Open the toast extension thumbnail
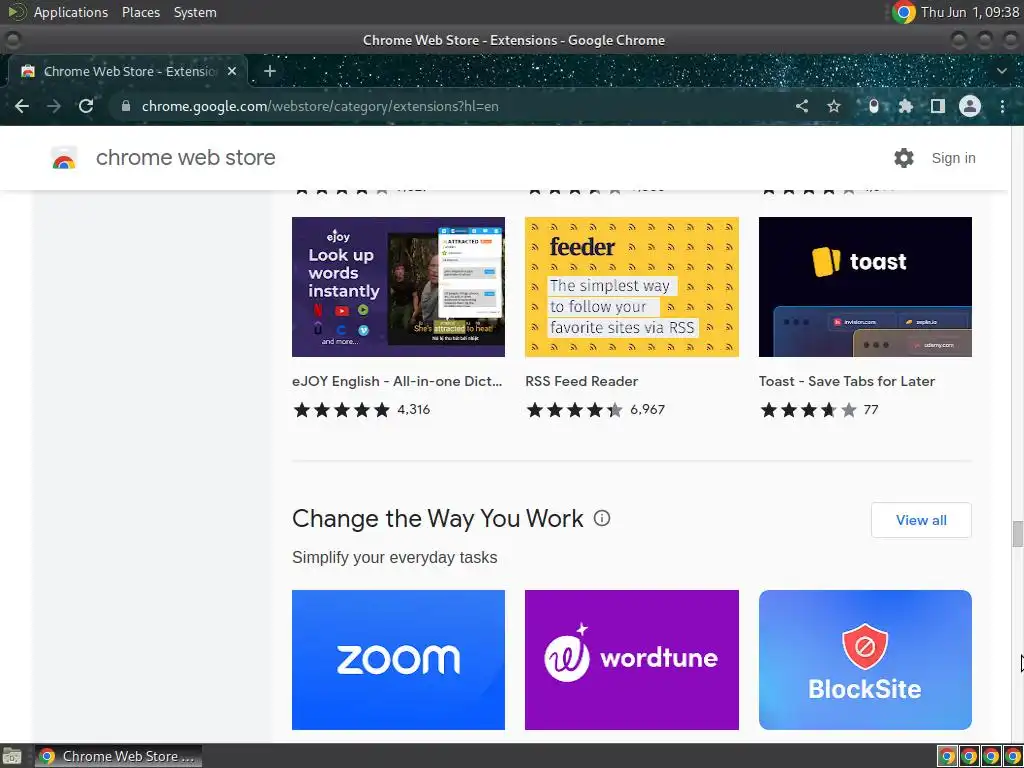The height and width of the screenshot is (768, 1024). (x=865, y=287)
